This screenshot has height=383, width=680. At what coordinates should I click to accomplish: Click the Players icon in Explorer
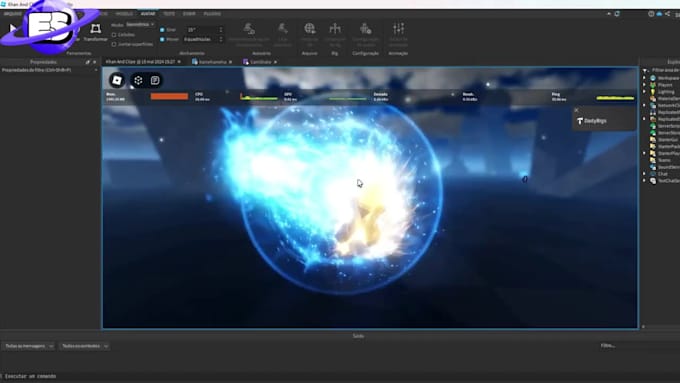(x=653, y=85)
